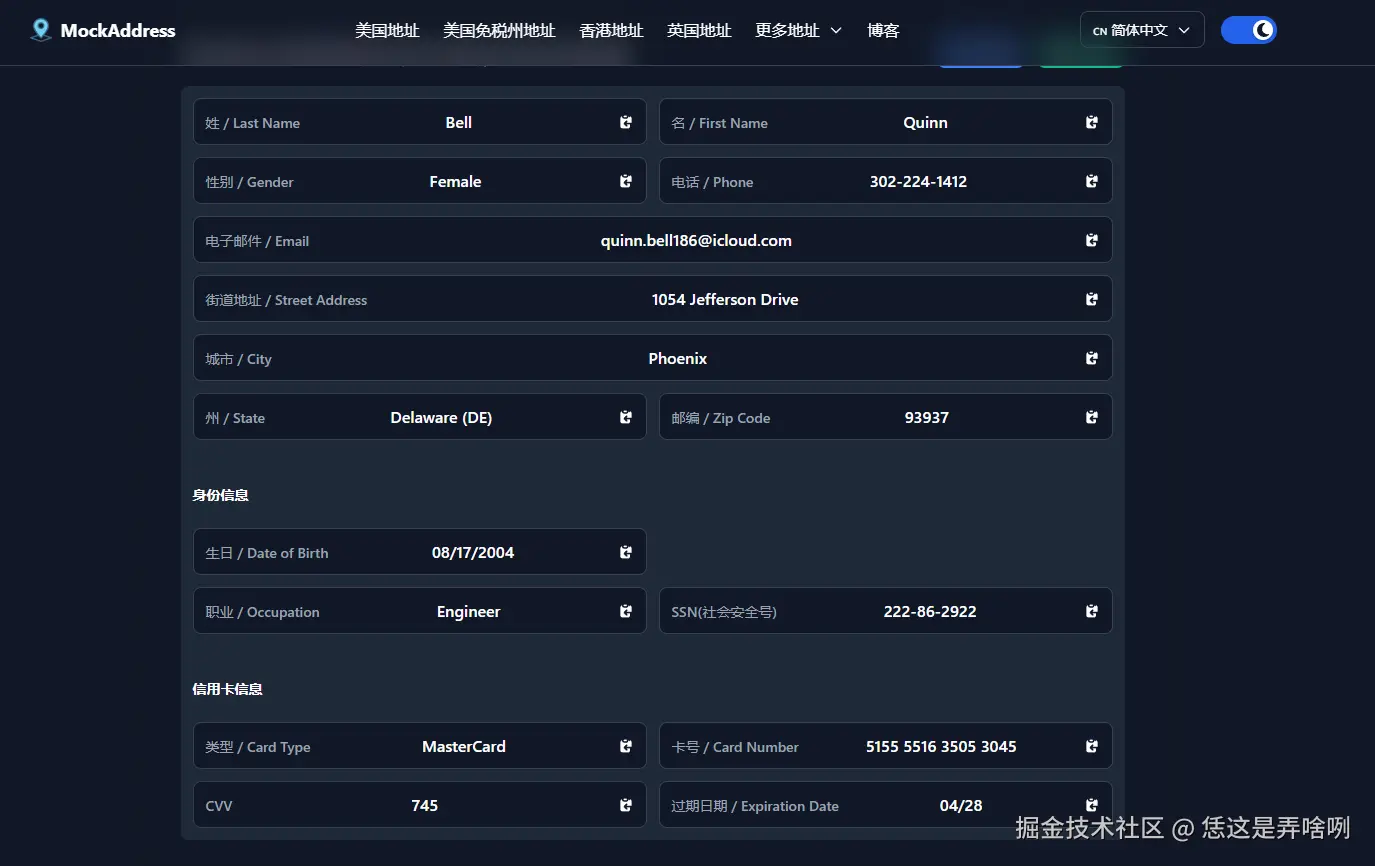Click the MasterCard type value

[464, 747]
